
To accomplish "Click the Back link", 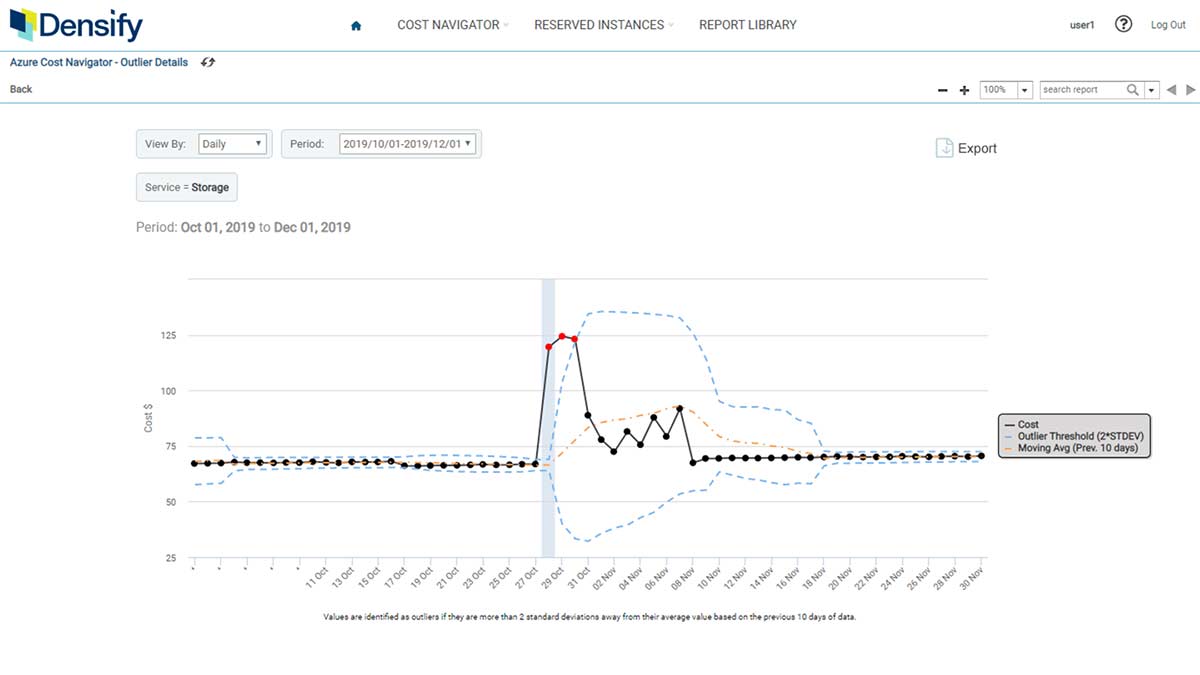I will tap(20, 89).
